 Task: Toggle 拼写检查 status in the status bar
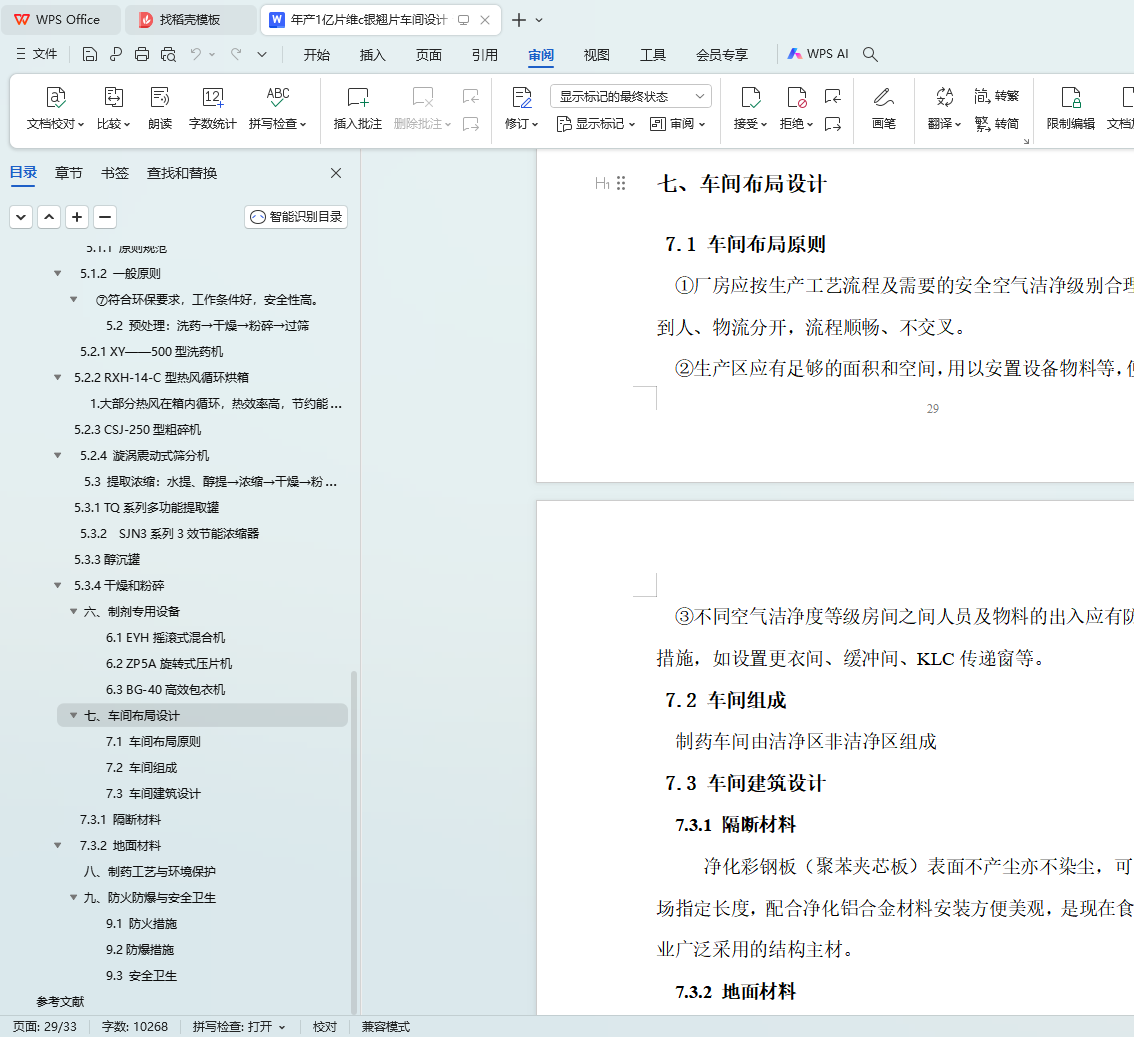pos(239,1027)
